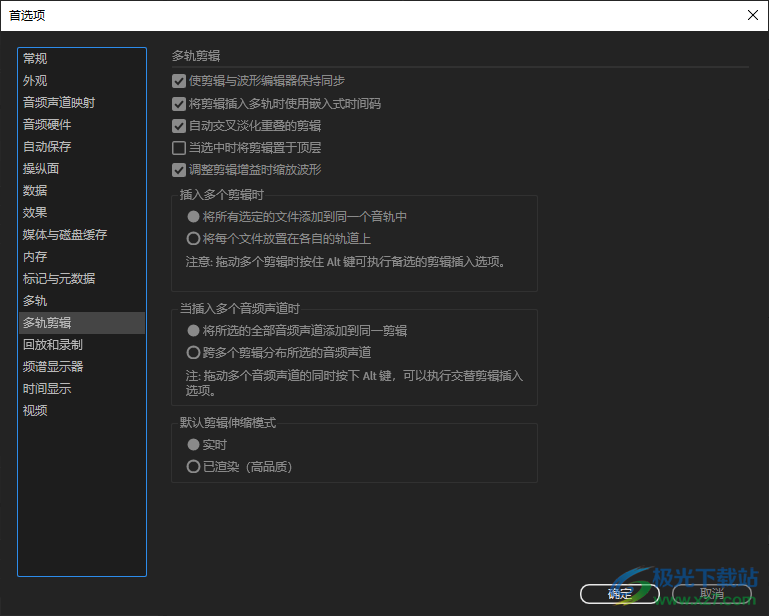The height and width of the screenshot is (616, 769).
Task: Click the 取消 button
Action: (712, 594)
